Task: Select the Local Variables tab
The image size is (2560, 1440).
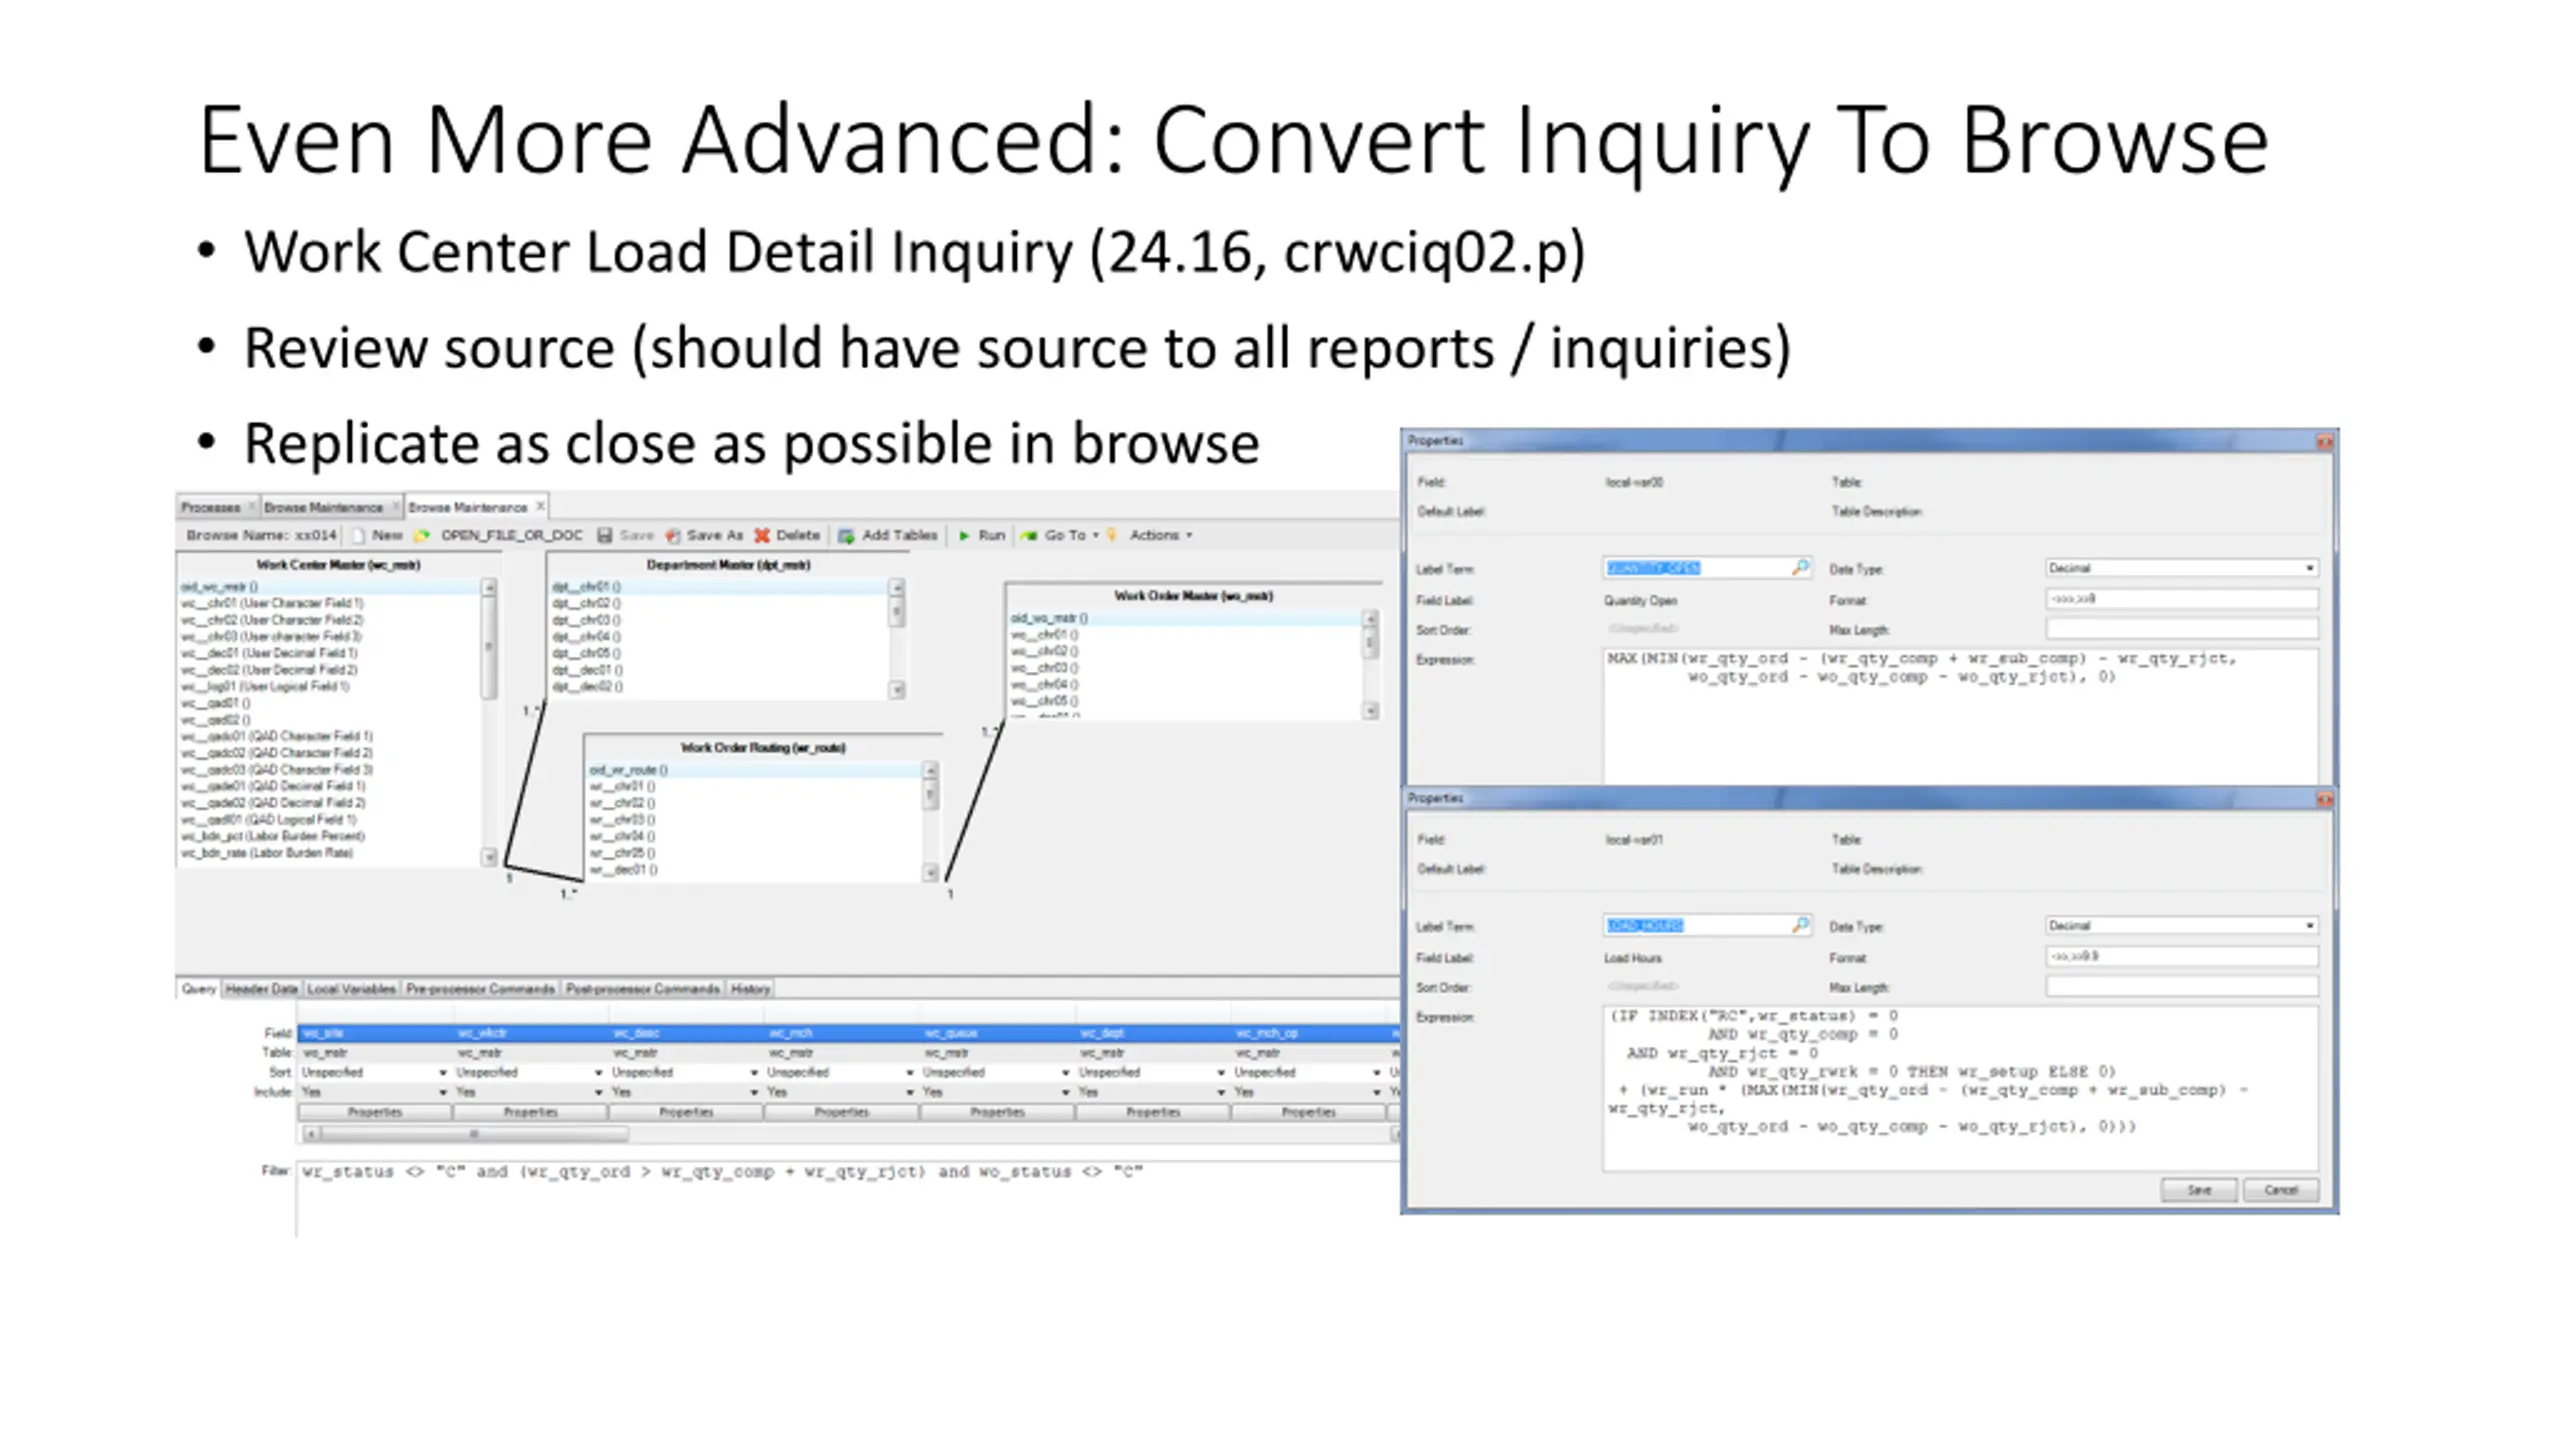Action: [x=351, y=989]
